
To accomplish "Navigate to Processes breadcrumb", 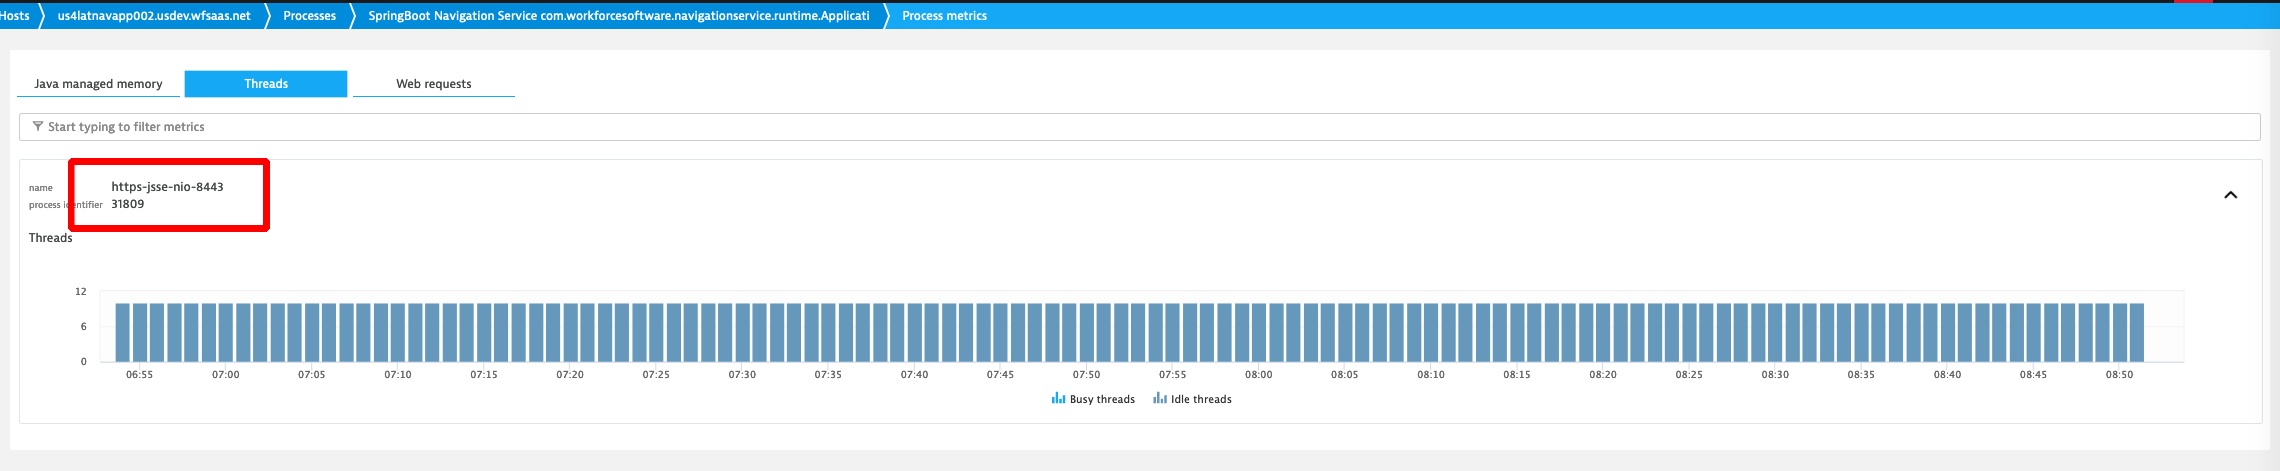I will pos(309,16).
